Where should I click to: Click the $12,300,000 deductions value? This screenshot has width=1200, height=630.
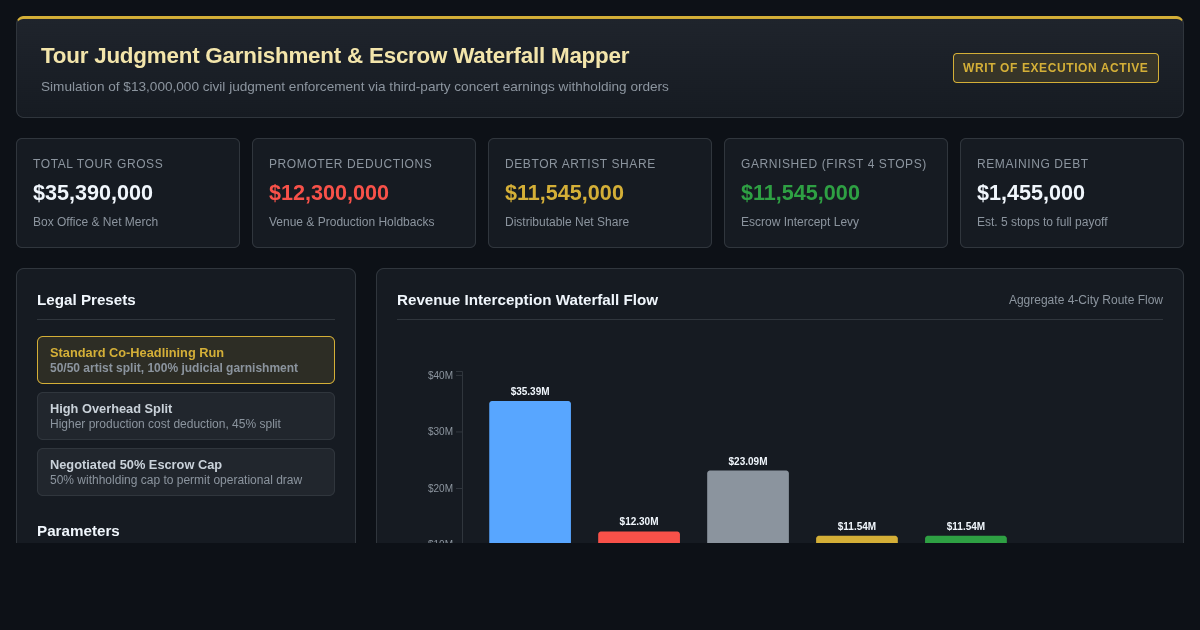(x=329, y=193)
